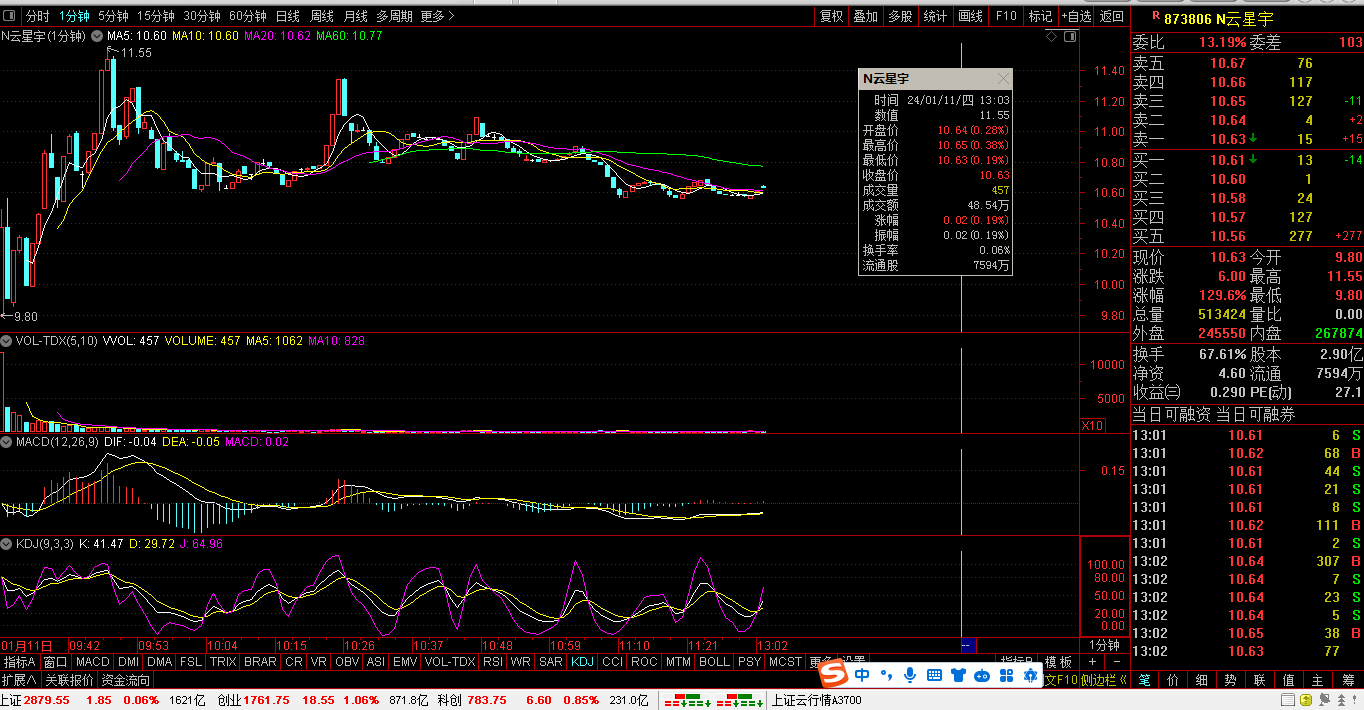The height and width of the screenshot is (710, 1364).
Task: Select the TRIX indicator tab
Action: tap(223, 662)
